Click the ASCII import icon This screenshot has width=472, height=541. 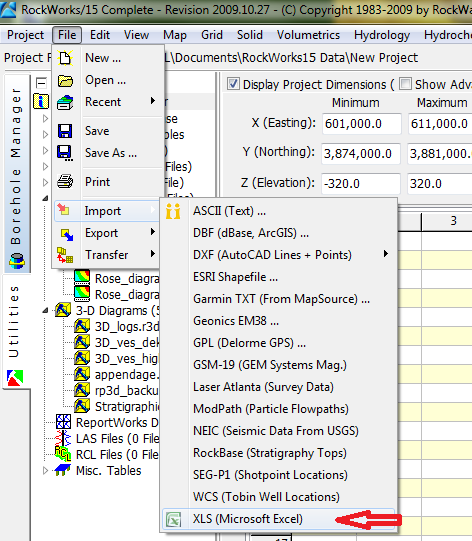tap(173, 211)
